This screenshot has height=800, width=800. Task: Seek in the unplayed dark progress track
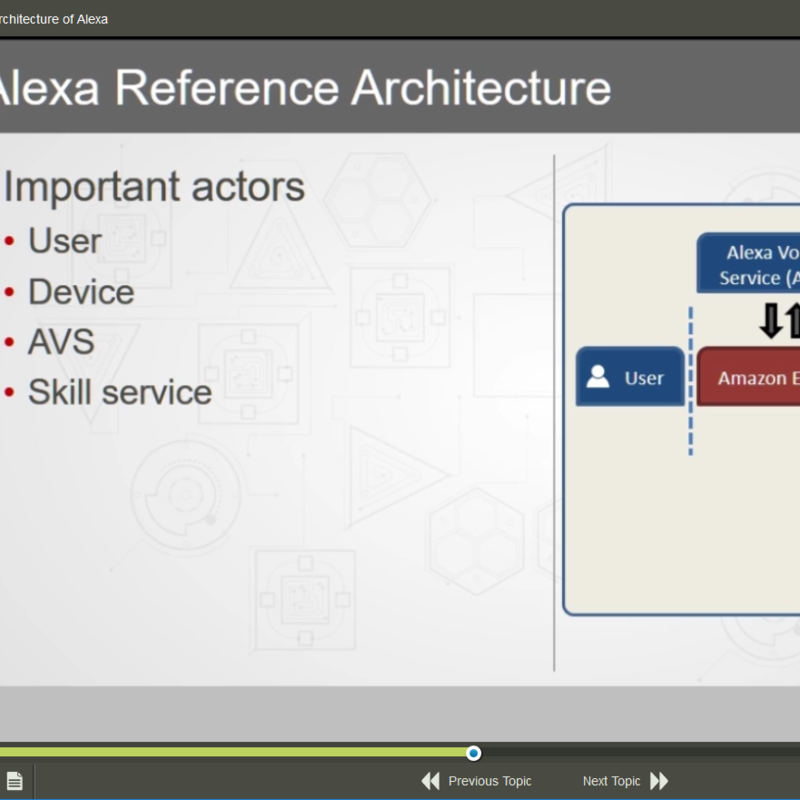(640, 752)
